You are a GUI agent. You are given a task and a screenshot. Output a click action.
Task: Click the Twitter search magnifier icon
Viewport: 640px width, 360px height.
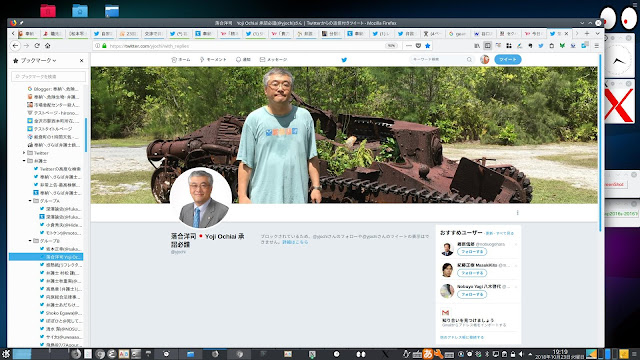point(469,60)
